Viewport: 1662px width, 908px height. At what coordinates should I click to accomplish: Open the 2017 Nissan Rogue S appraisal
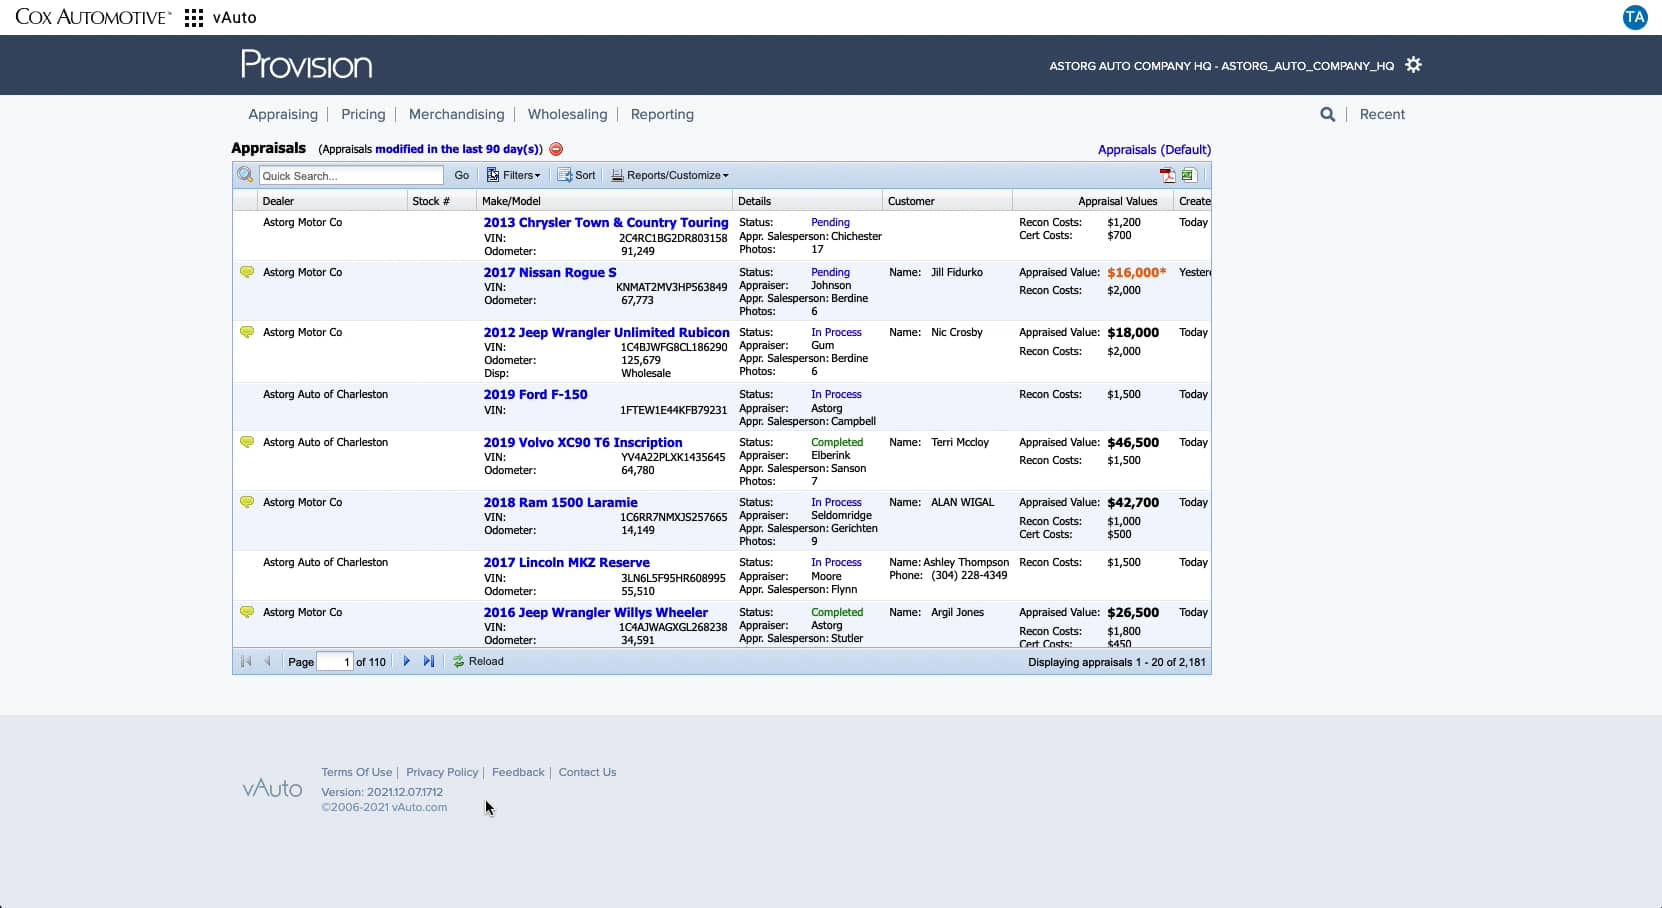550,273
